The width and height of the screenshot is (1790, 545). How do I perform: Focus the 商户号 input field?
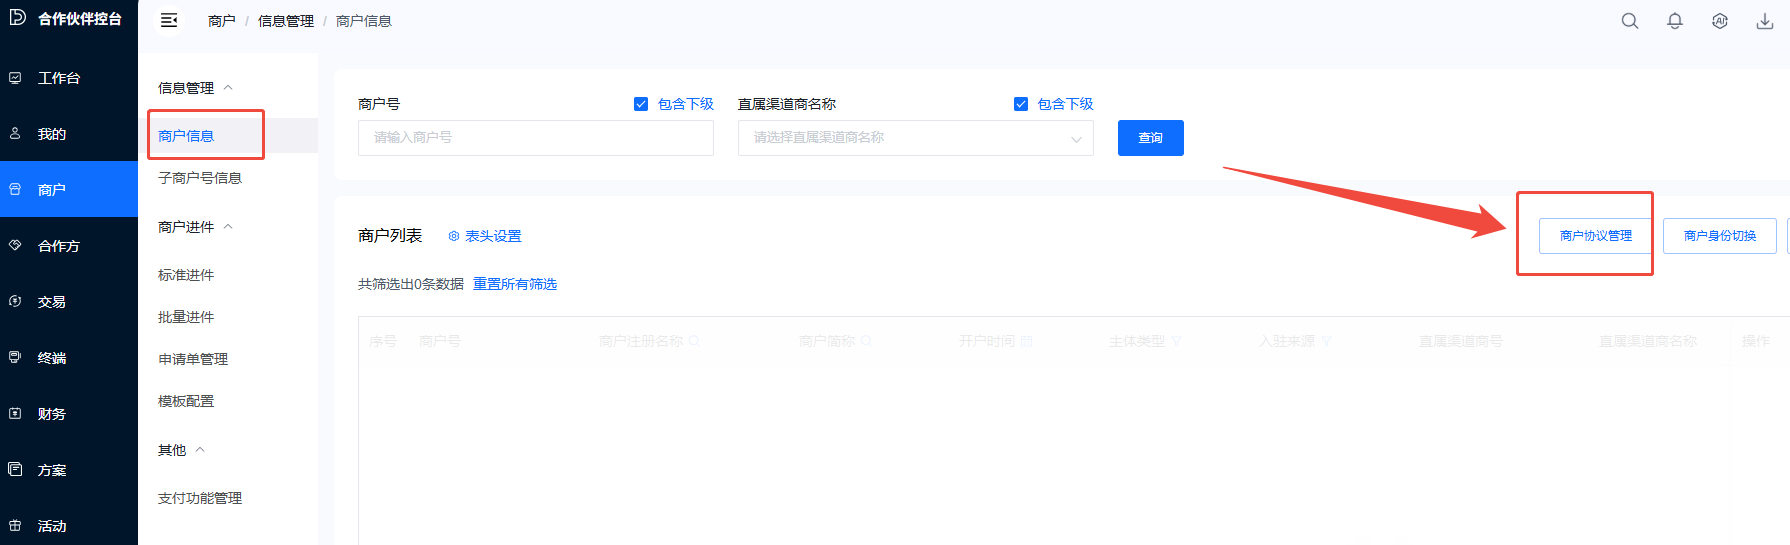click(535, 138)
